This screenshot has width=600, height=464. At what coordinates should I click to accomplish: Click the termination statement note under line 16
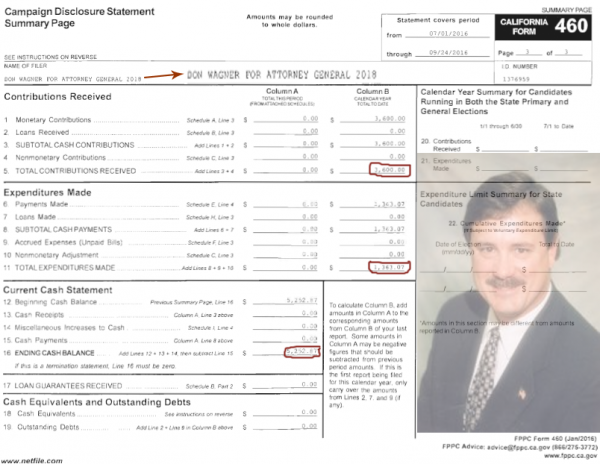(x=95, y=366)
